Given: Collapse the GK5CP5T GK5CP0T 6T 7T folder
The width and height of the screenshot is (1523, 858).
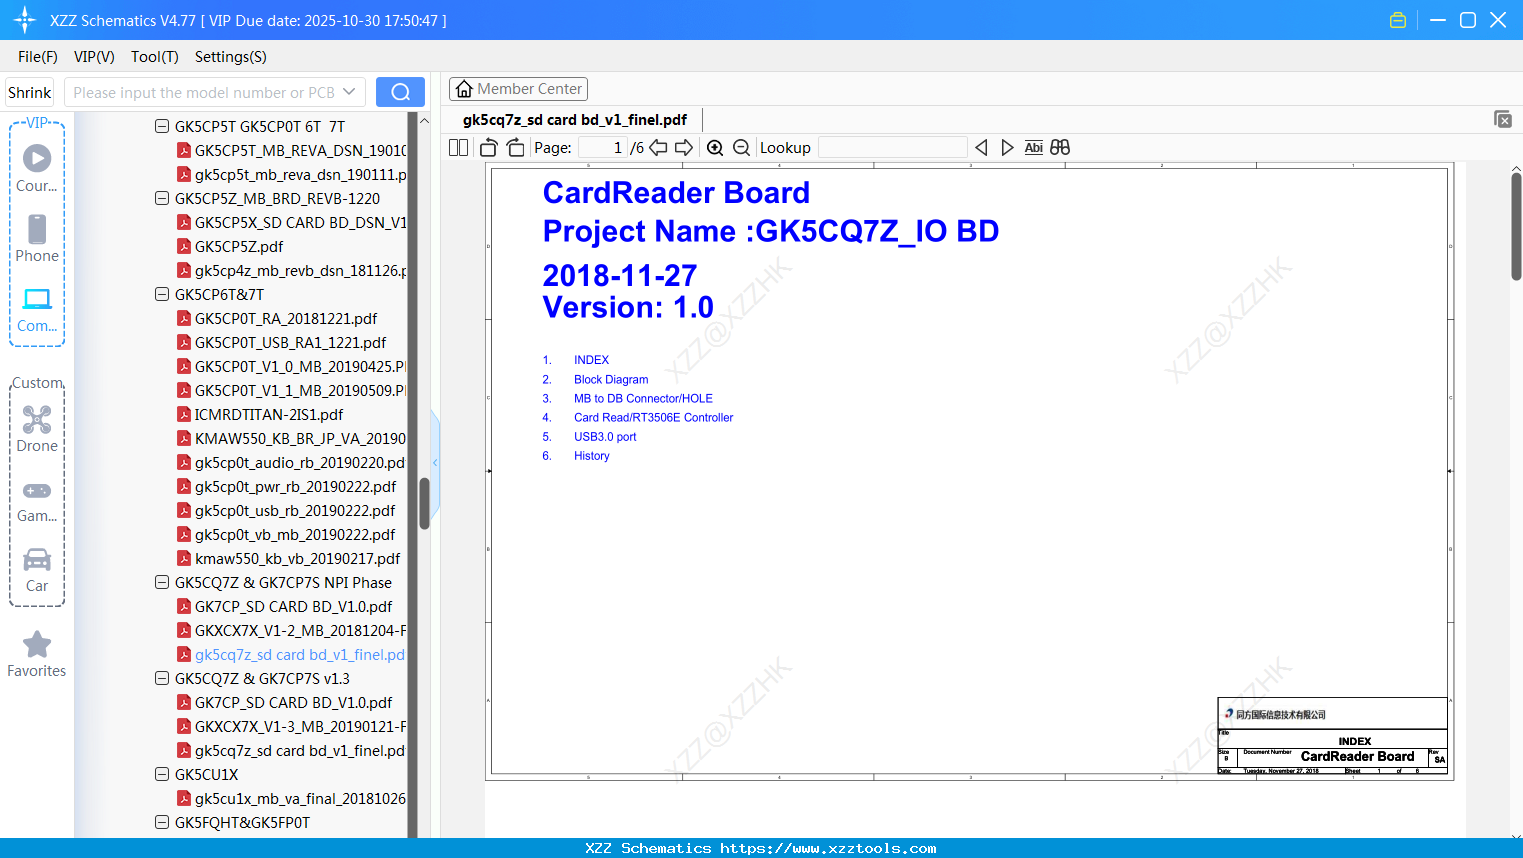Looking at the screenshot, I should pyautogui.click(x=162, y=126).
